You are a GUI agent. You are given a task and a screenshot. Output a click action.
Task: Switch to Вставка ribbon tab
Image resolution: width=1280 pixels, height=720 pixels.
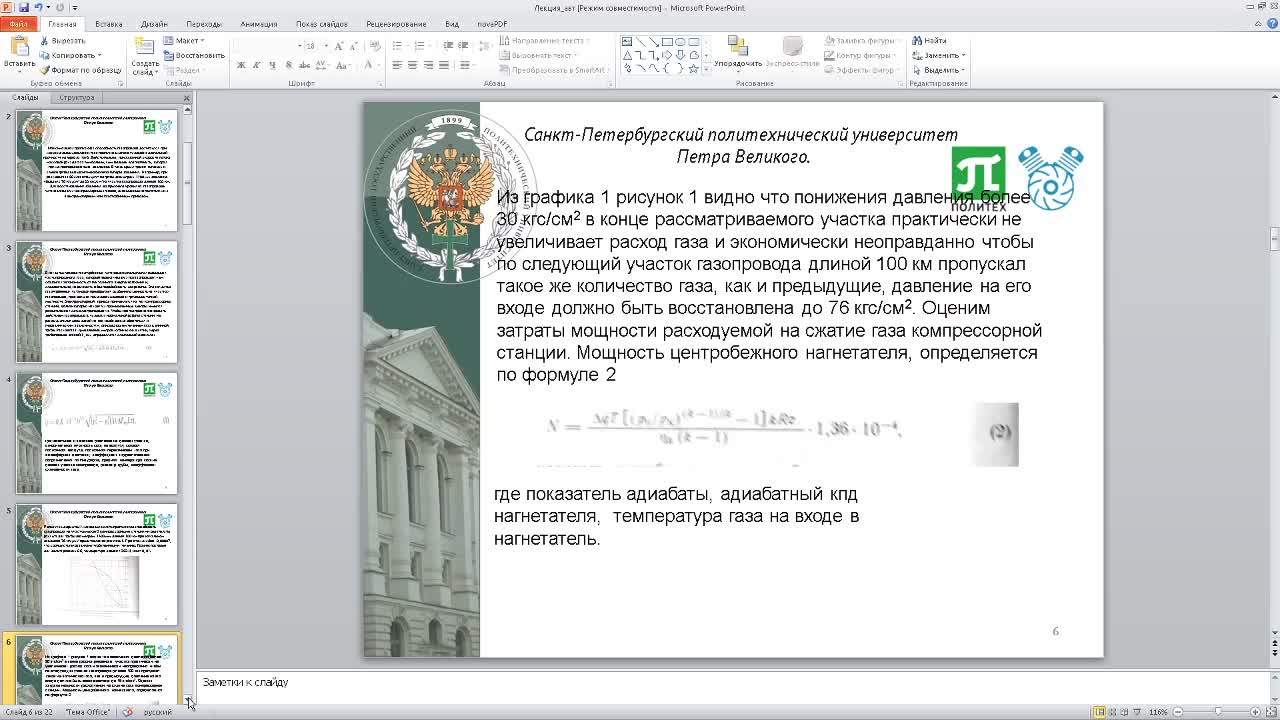[x=108, y=24]
